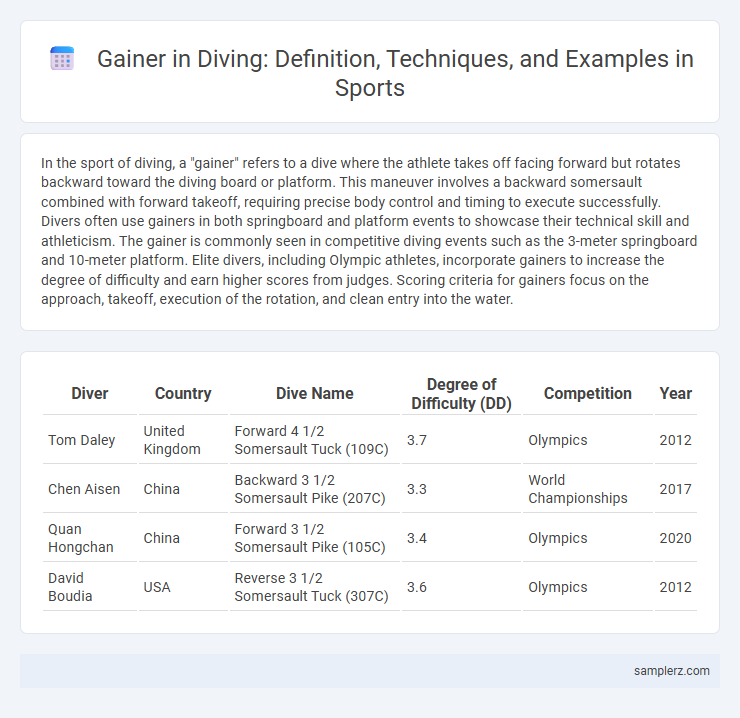The width and height of the screenshot is (740, 718).
Task: Select 'Reverse 3 1/2 Somersault Tuck (307C)' cell
Action: pos(315,587)
